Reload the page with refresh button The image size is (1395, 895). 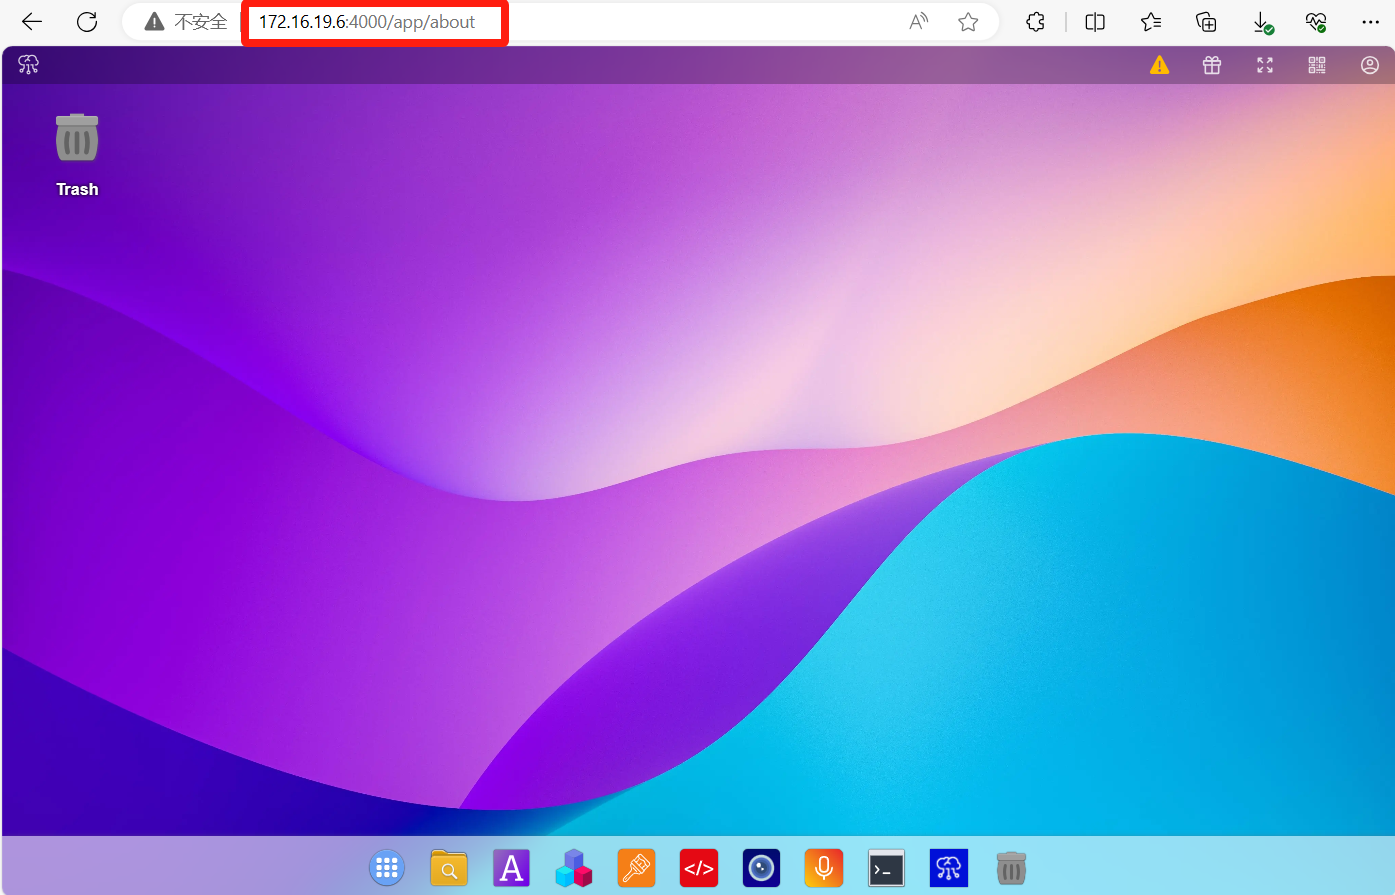pos(87,22)
